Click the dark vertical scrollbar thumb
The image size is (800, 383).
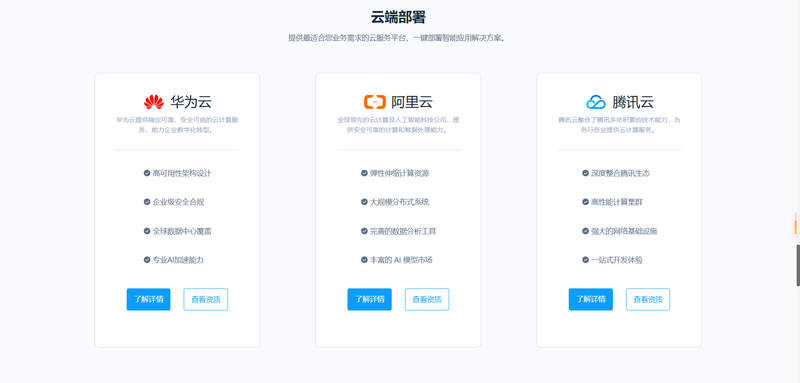coord(798,265)
